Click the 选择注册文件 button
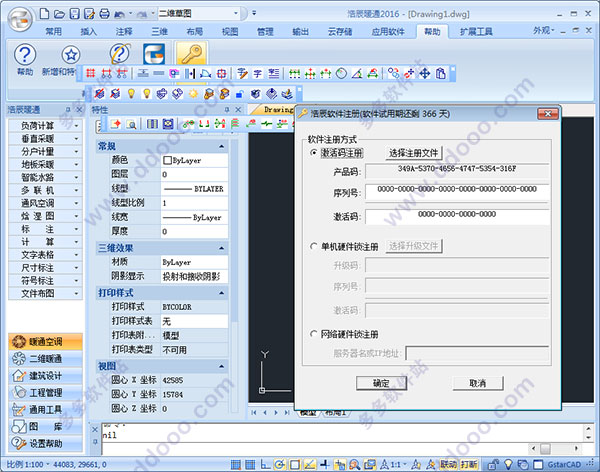Image resolution: width=600 pixels, height=472 pixels. tap(414, 153)
